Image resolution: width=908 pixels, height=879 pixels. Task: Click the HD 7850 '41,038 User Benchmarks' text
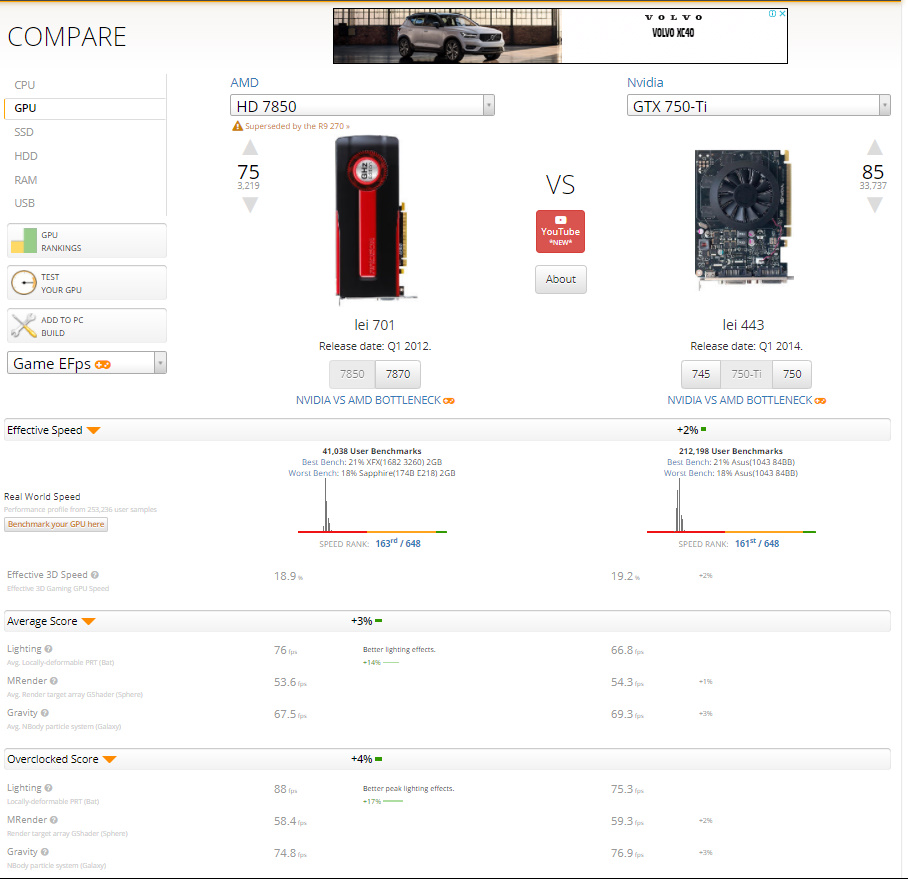(372, 451)
